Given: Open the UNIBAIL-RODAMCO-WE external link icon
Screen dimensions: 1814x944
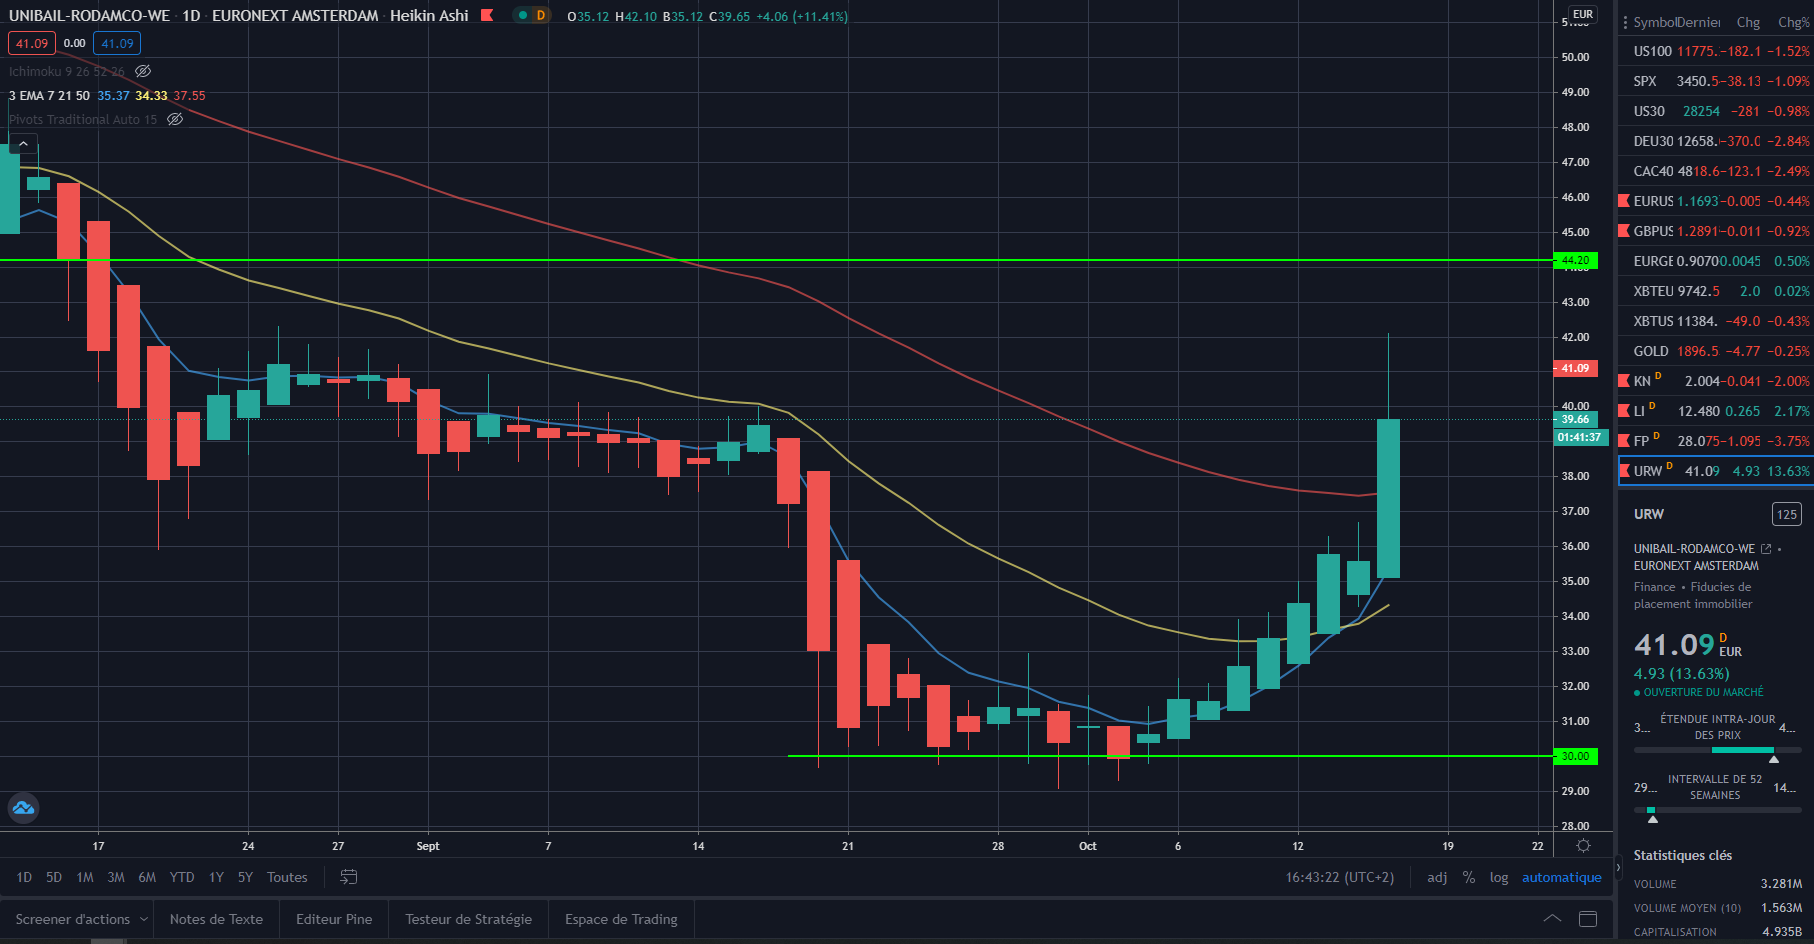Looking at the screenshot, I should 1766,549.
